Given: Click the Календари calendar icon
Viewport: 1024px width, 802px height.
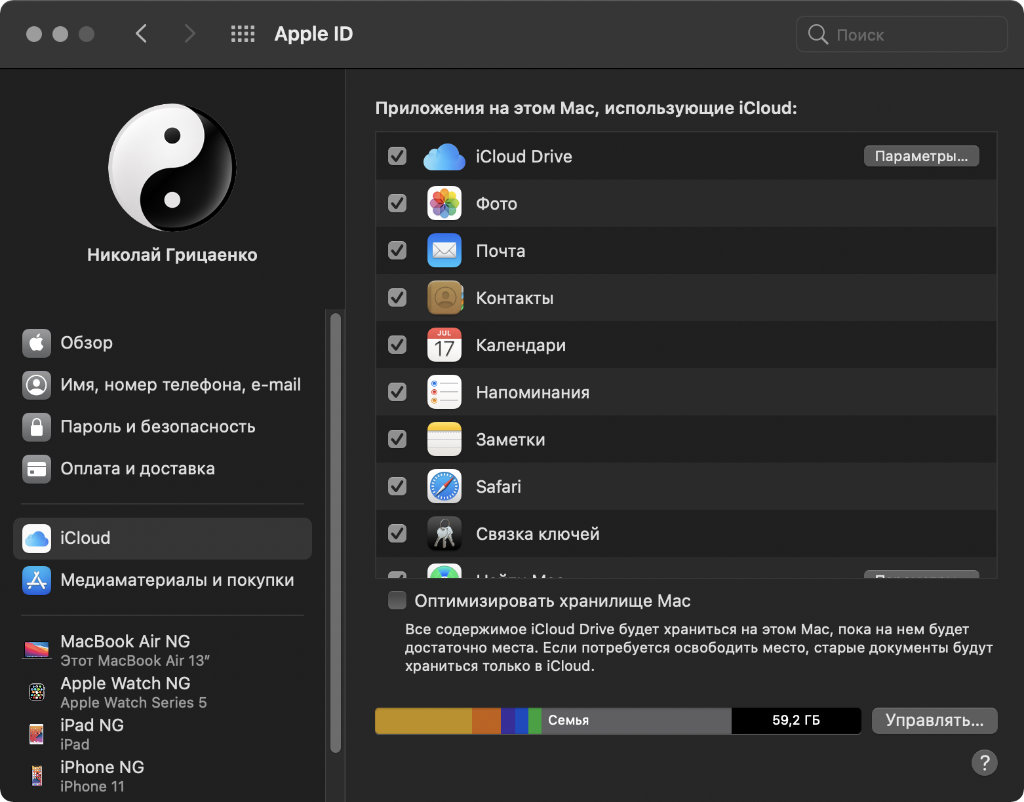Looking at the screenshot, I should (x=444, y=345).
